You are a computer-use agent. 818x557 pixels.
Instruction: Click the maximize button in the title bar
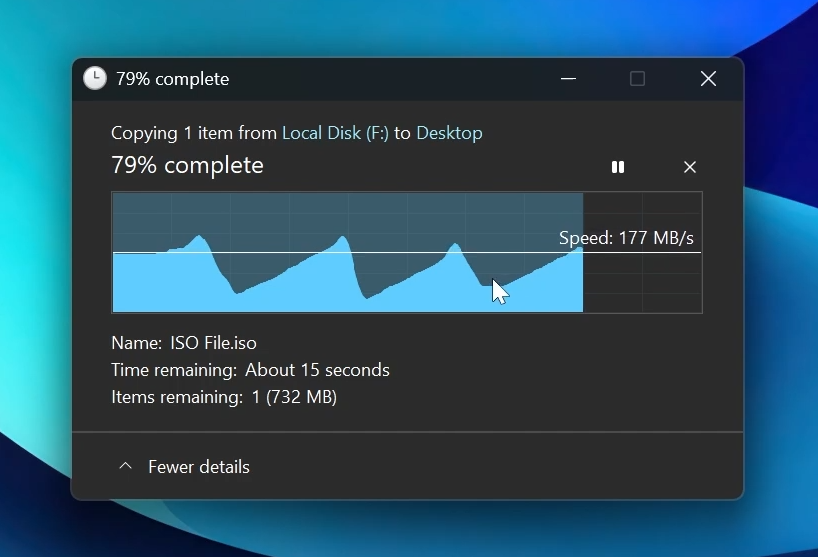pyautogui.click(x=637, y=79)
